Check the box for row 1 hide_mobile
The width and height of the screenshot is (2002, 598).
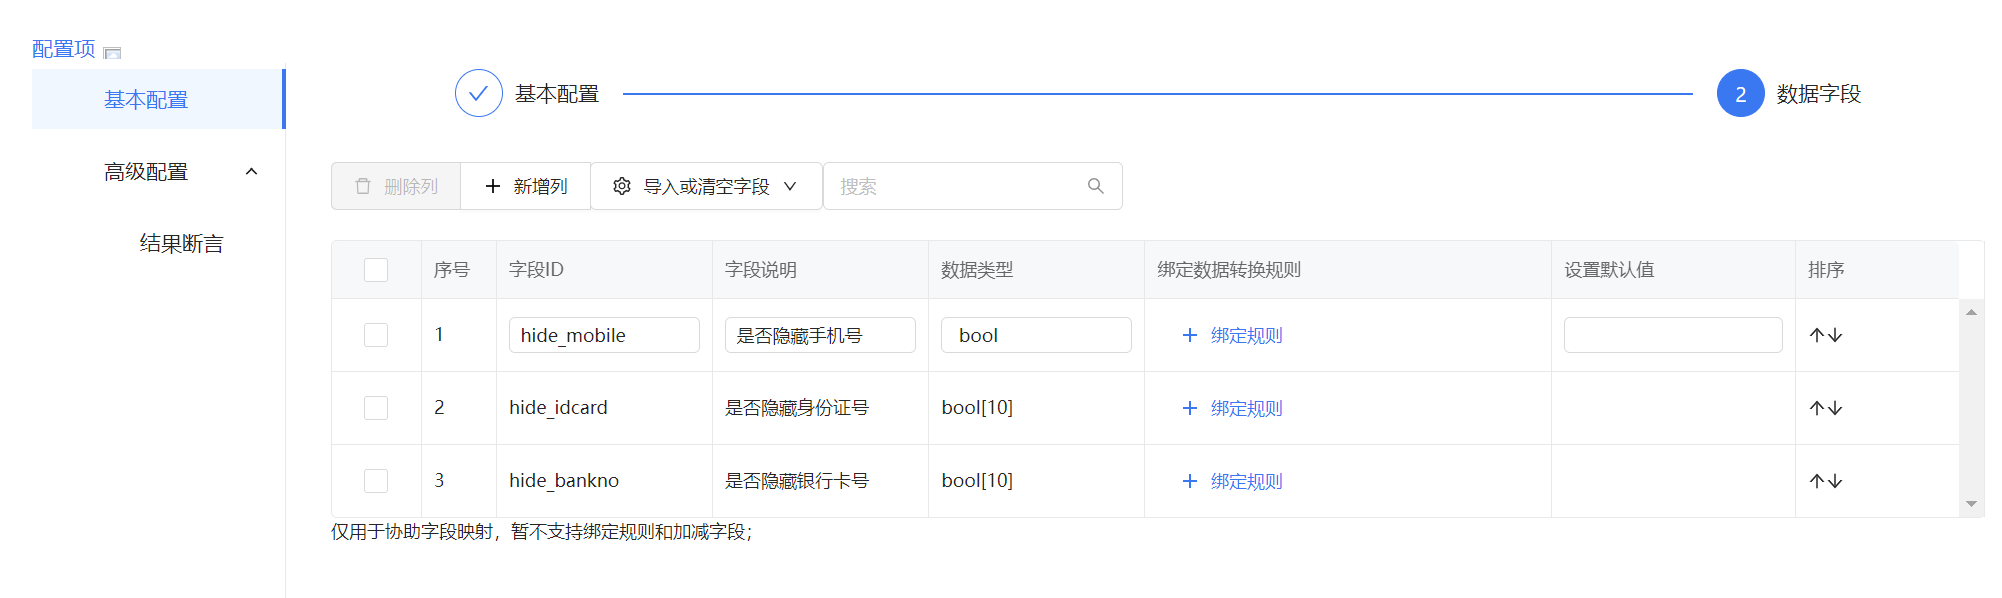tap(376, 335)
